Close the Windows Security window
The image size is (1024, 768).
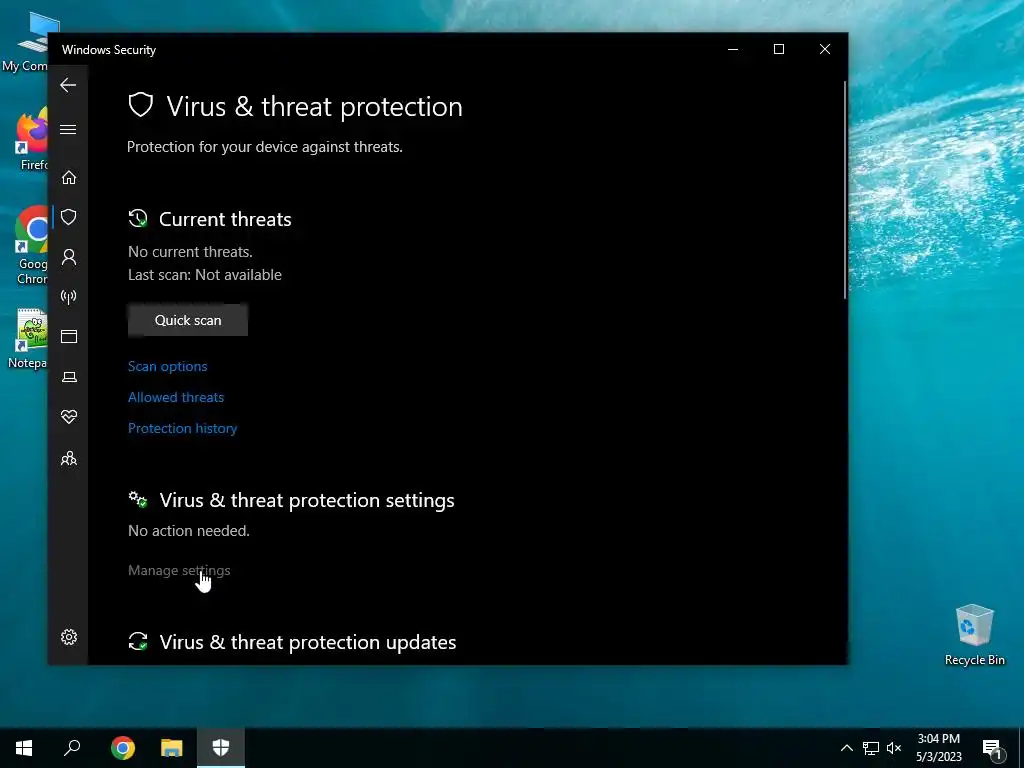(825, 50)
